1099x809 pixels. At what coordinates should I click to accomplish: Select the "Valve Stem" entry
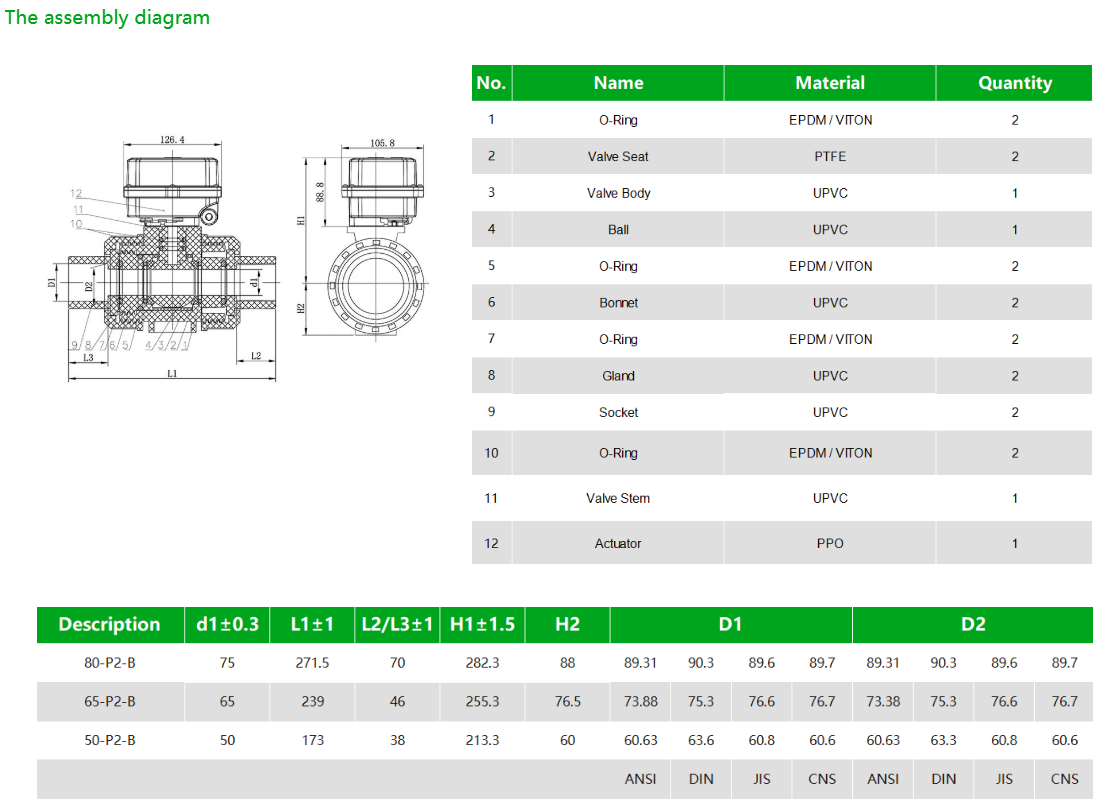point(618,498)
